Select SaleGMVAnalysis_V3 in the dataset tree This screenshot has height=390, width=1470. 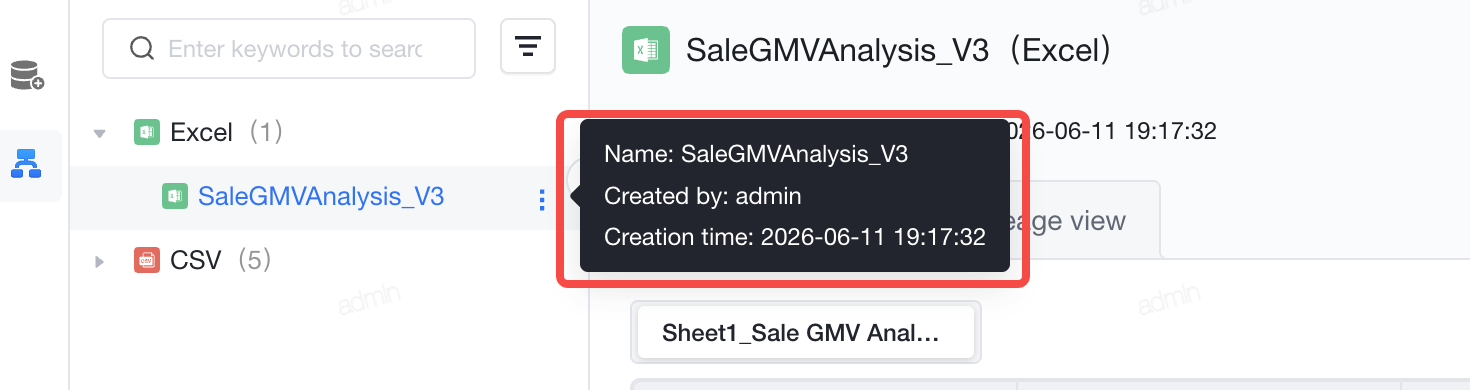(x=321, y=197)
